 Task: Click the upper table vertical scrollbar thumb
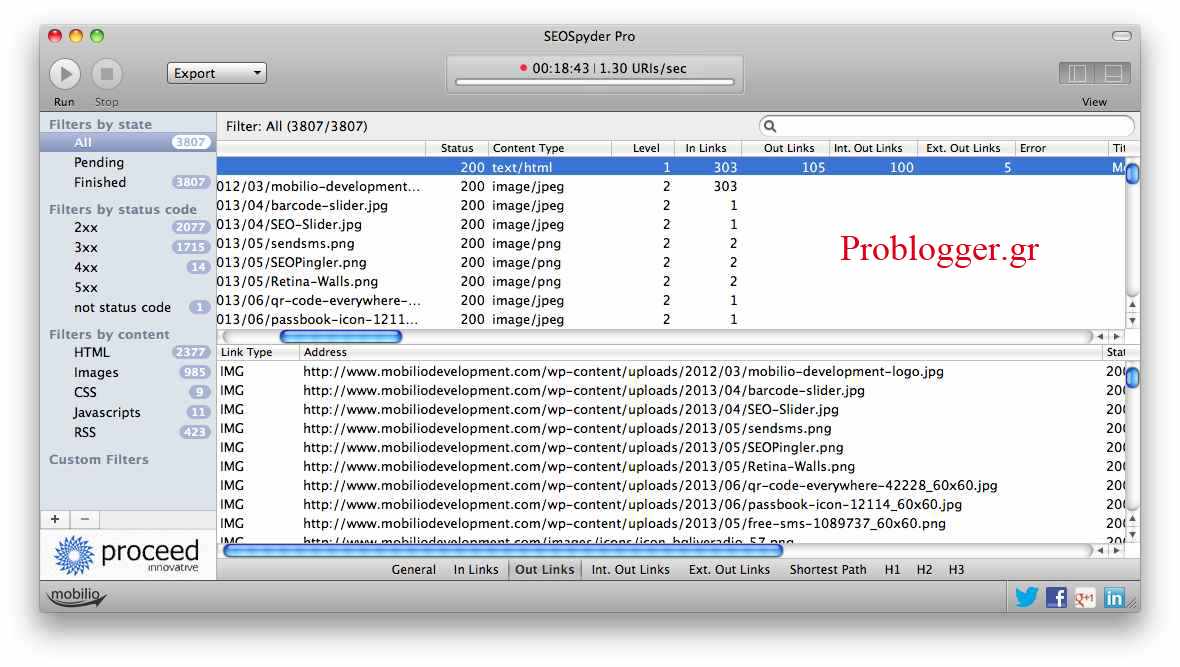click(1132, 173)
